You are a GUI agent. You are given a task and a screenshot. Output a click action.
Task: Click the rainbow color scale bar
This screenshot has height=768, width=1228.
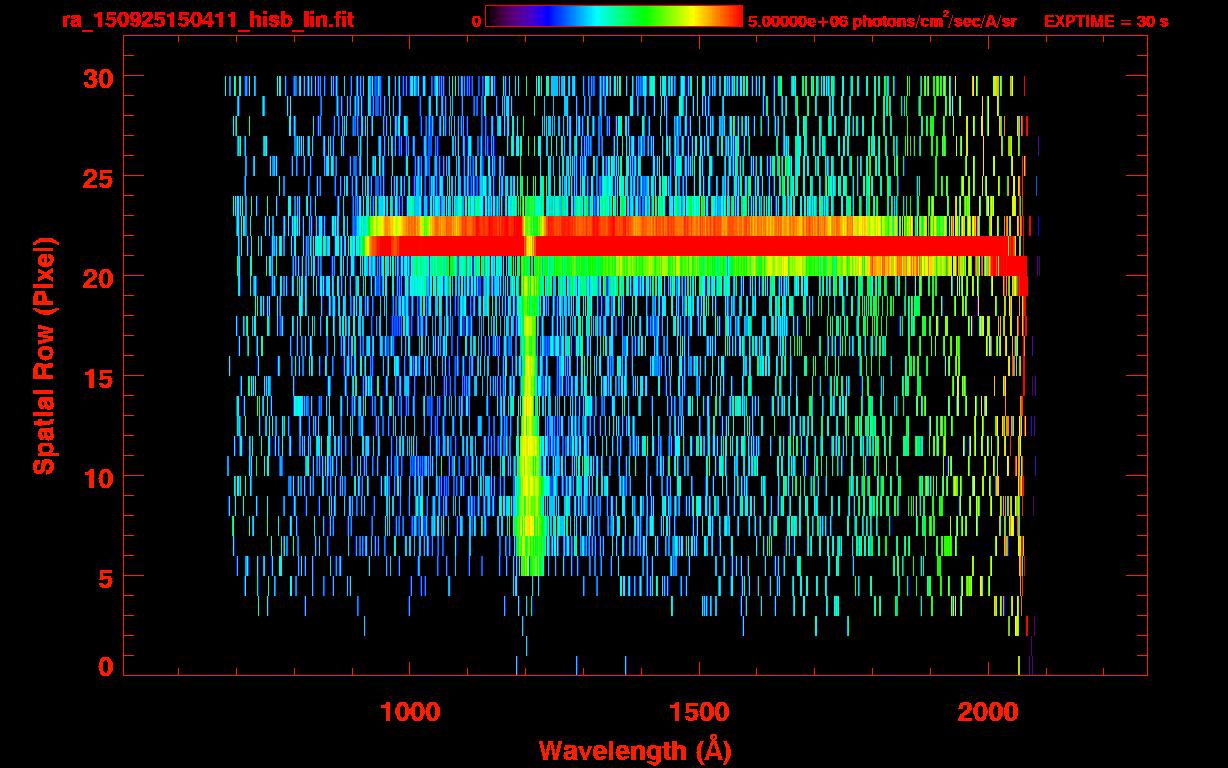point(614,16)
